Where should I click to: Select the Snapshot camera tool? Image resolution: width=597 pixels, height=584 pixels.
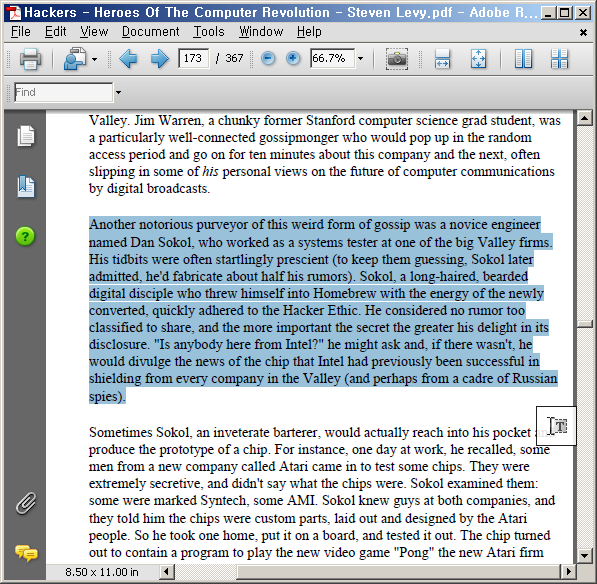point(397,59)
